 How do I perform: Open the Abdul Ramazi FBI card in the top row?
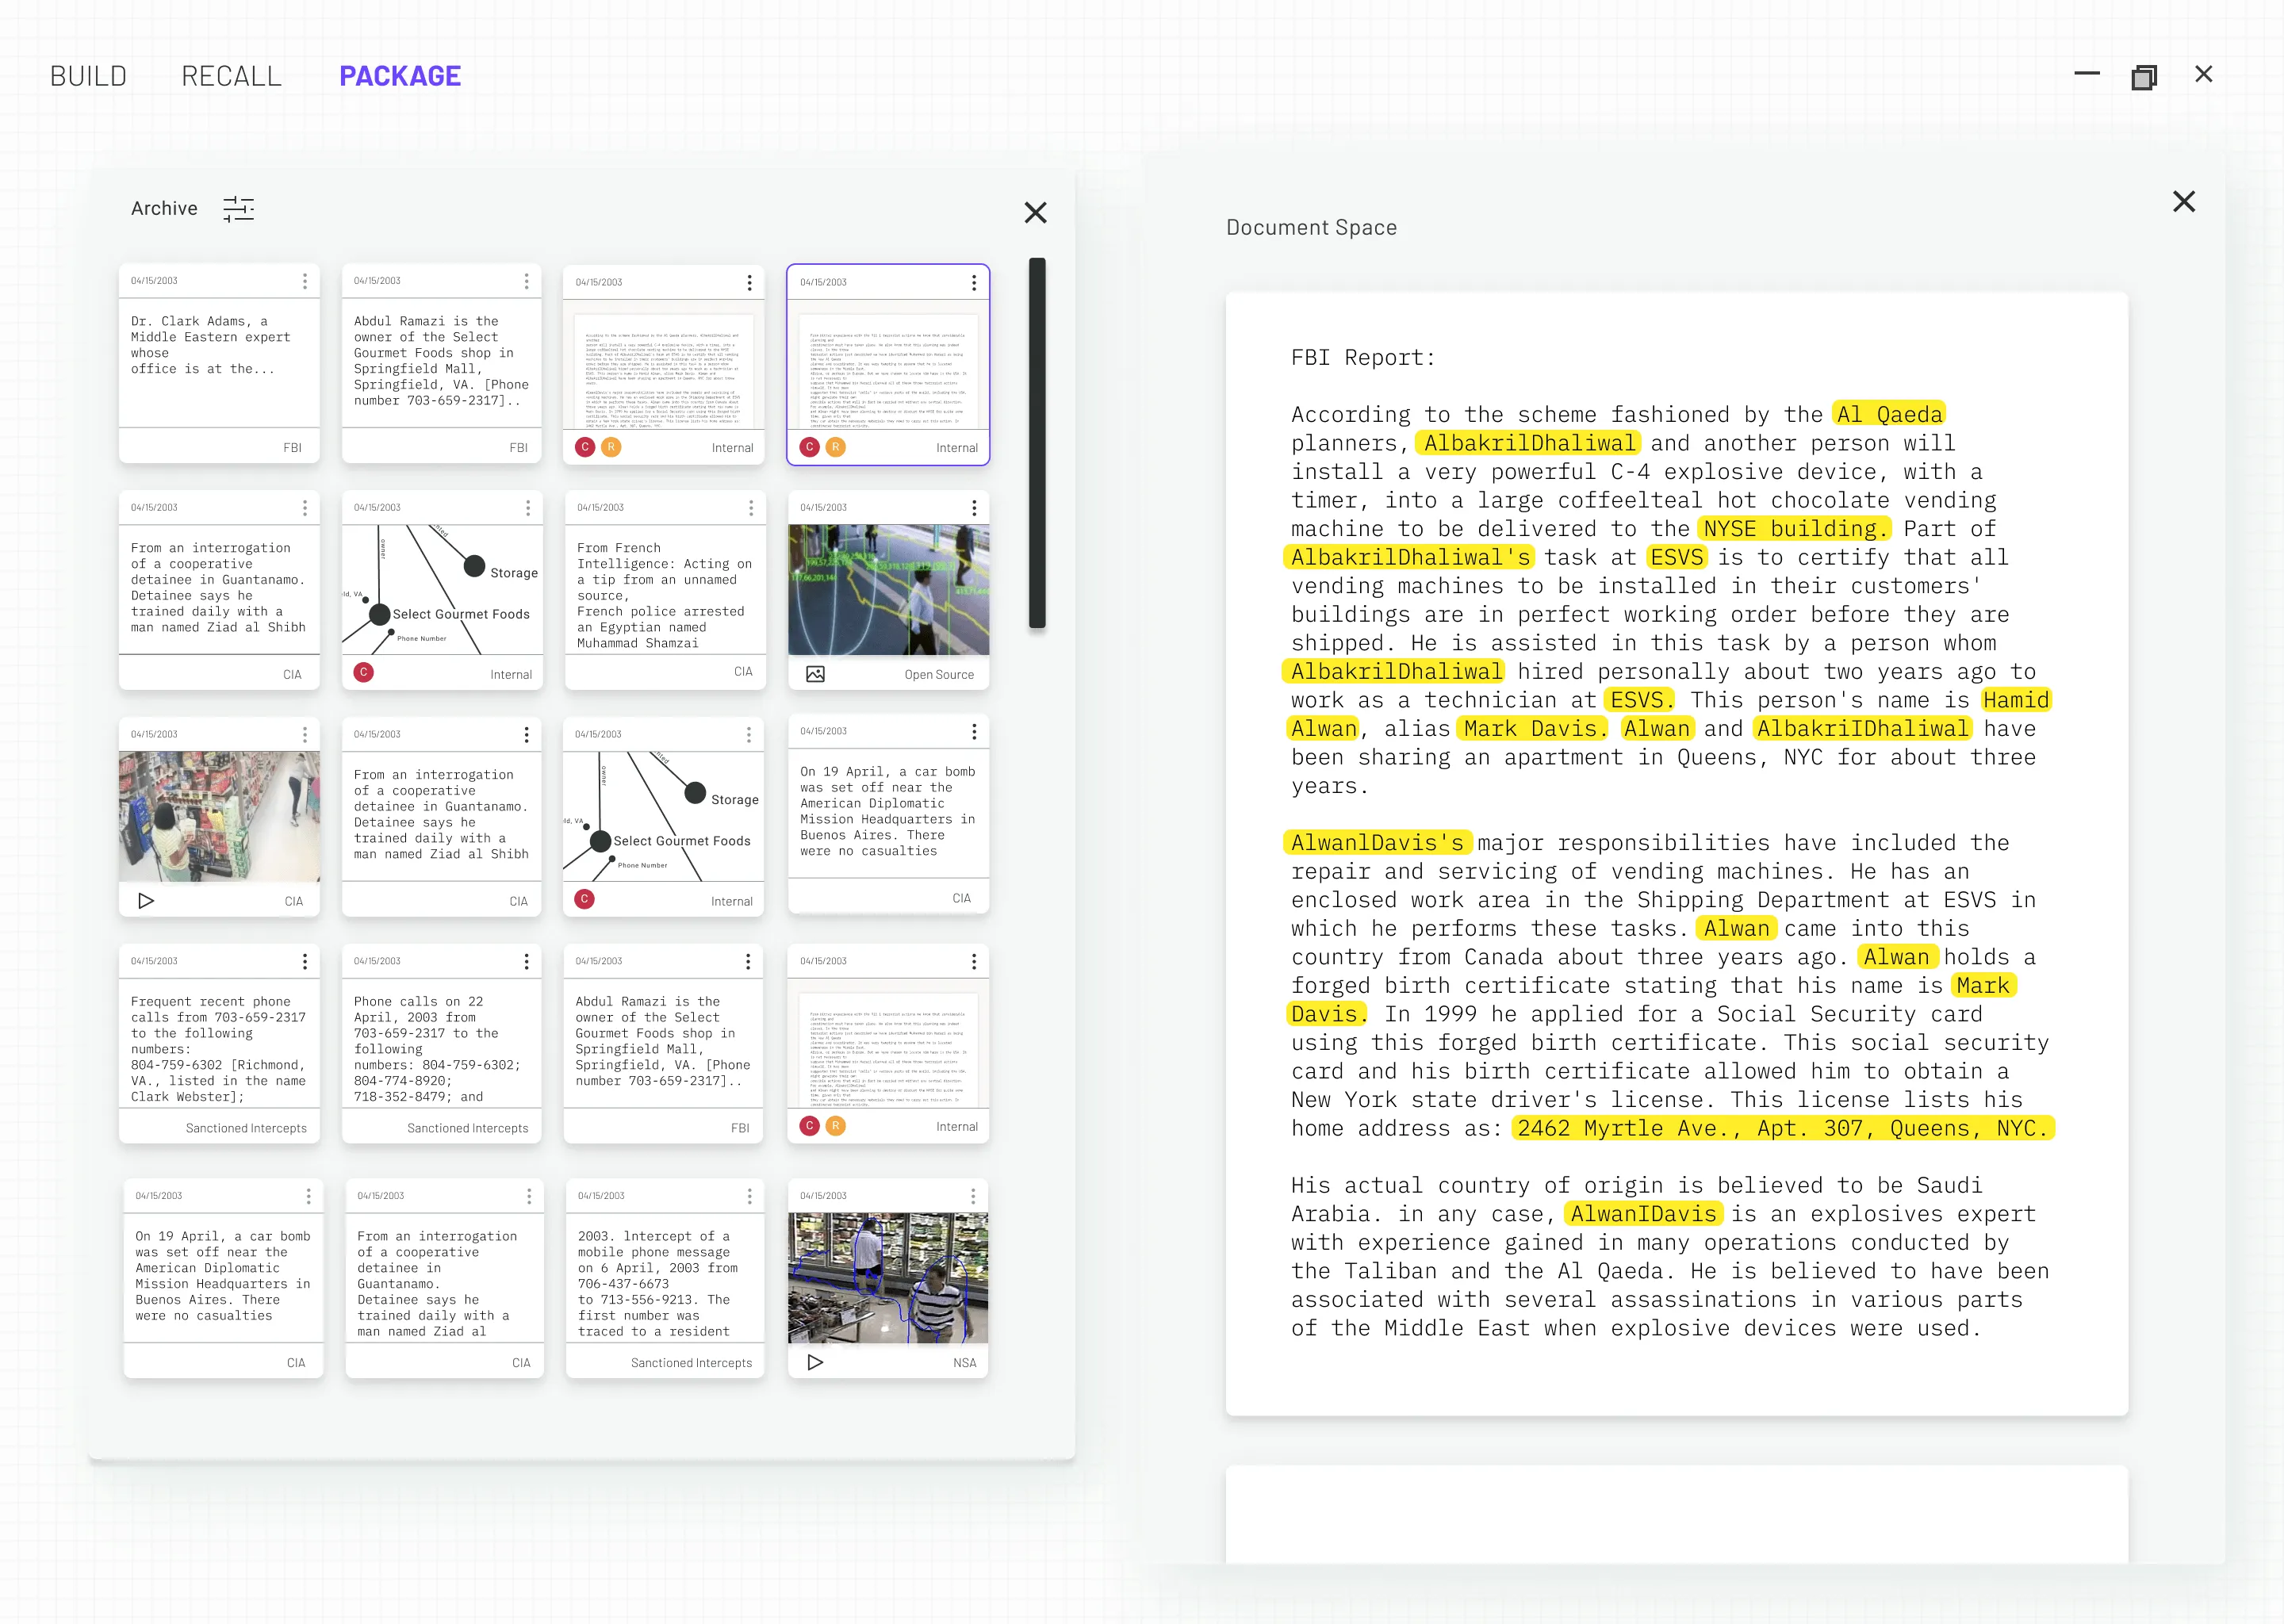pos(441,362)
